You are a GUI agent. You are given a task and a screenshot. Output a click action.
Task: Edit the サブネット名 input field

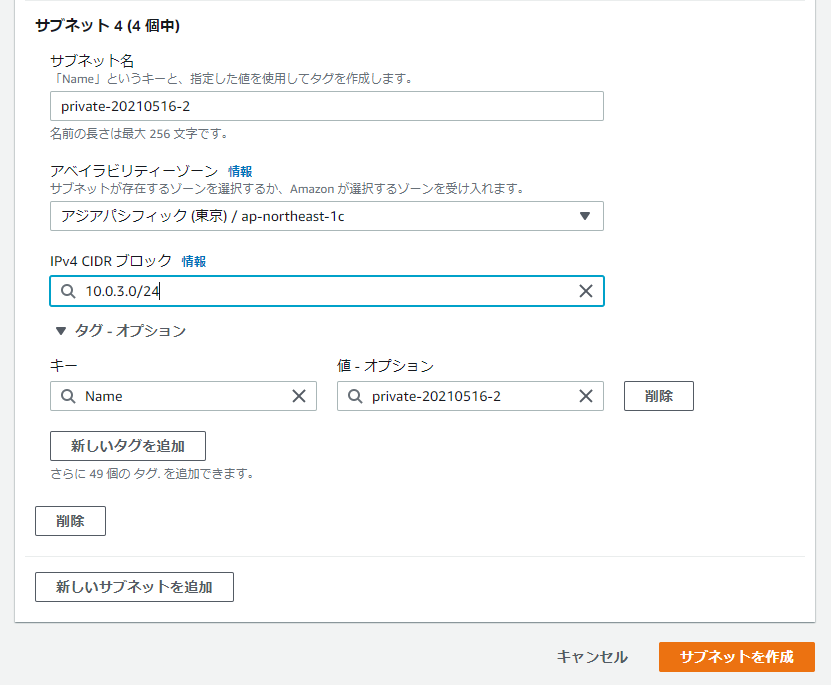[x=326, y=106]
